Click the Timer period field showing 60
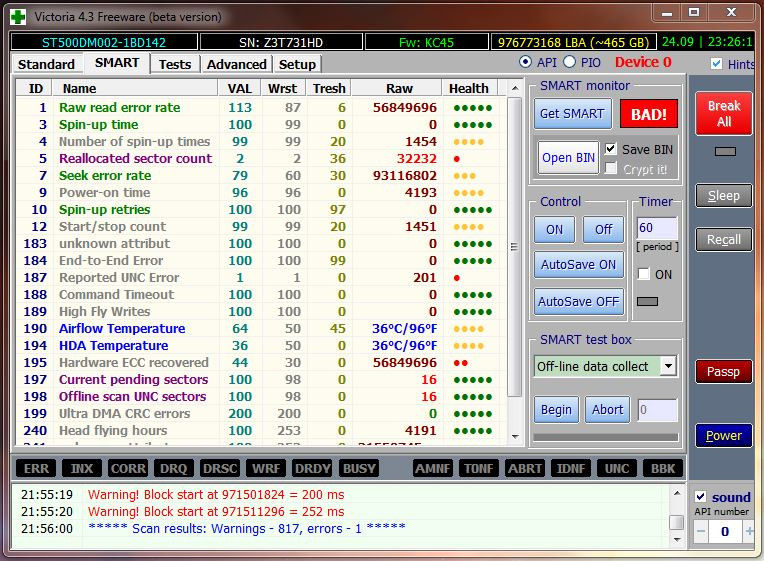 point(657,228)
